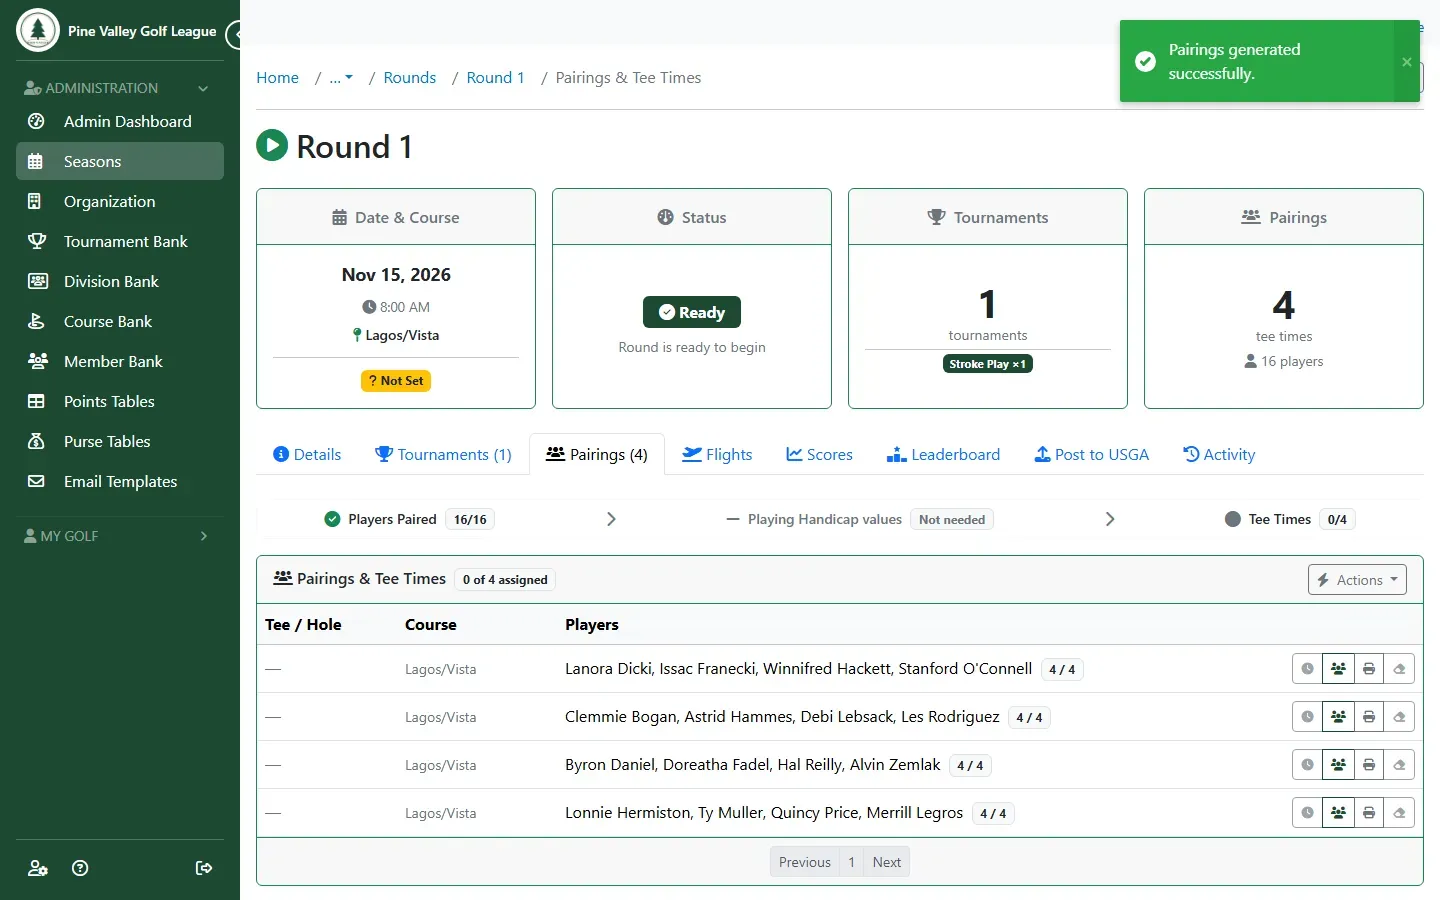Open Email Templates in sidebar

pos(120,481)
